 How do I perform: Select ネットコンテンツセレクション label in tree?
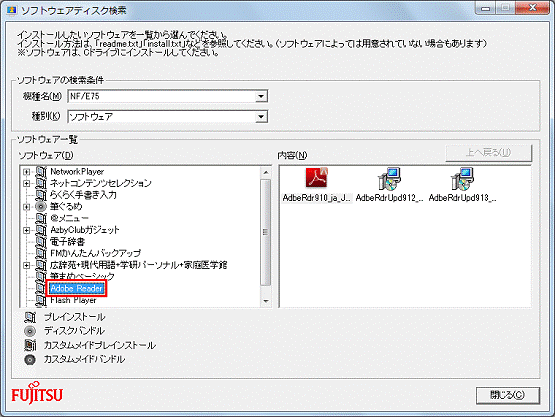101,183
